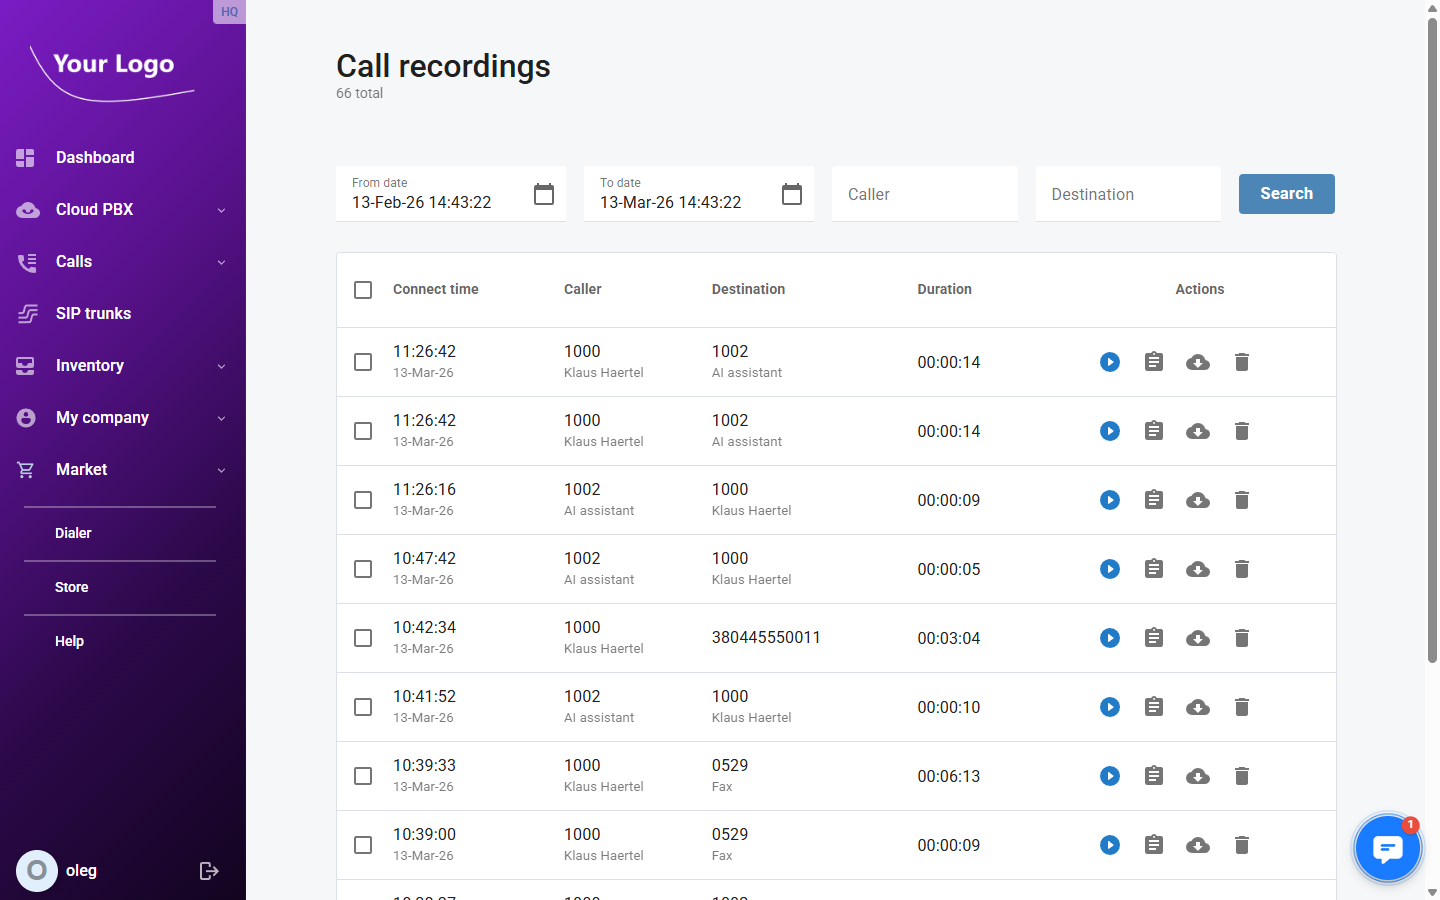1440x900 pixels.
Task: Download the 10:39:33 Fax recording
Action: tap(1198, 776)
